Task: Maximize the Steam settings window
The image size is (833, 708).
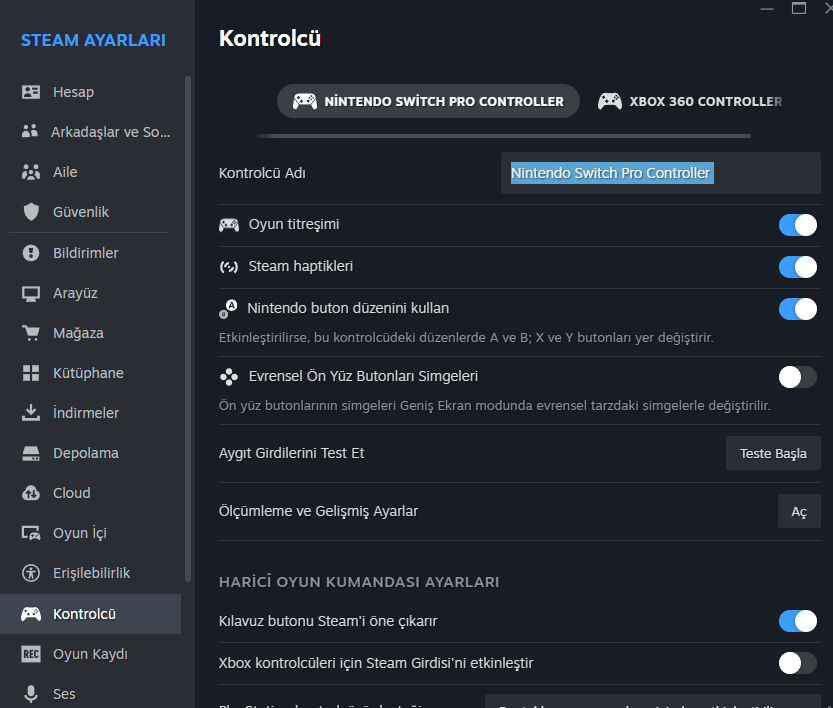Action: pos(798,8)
